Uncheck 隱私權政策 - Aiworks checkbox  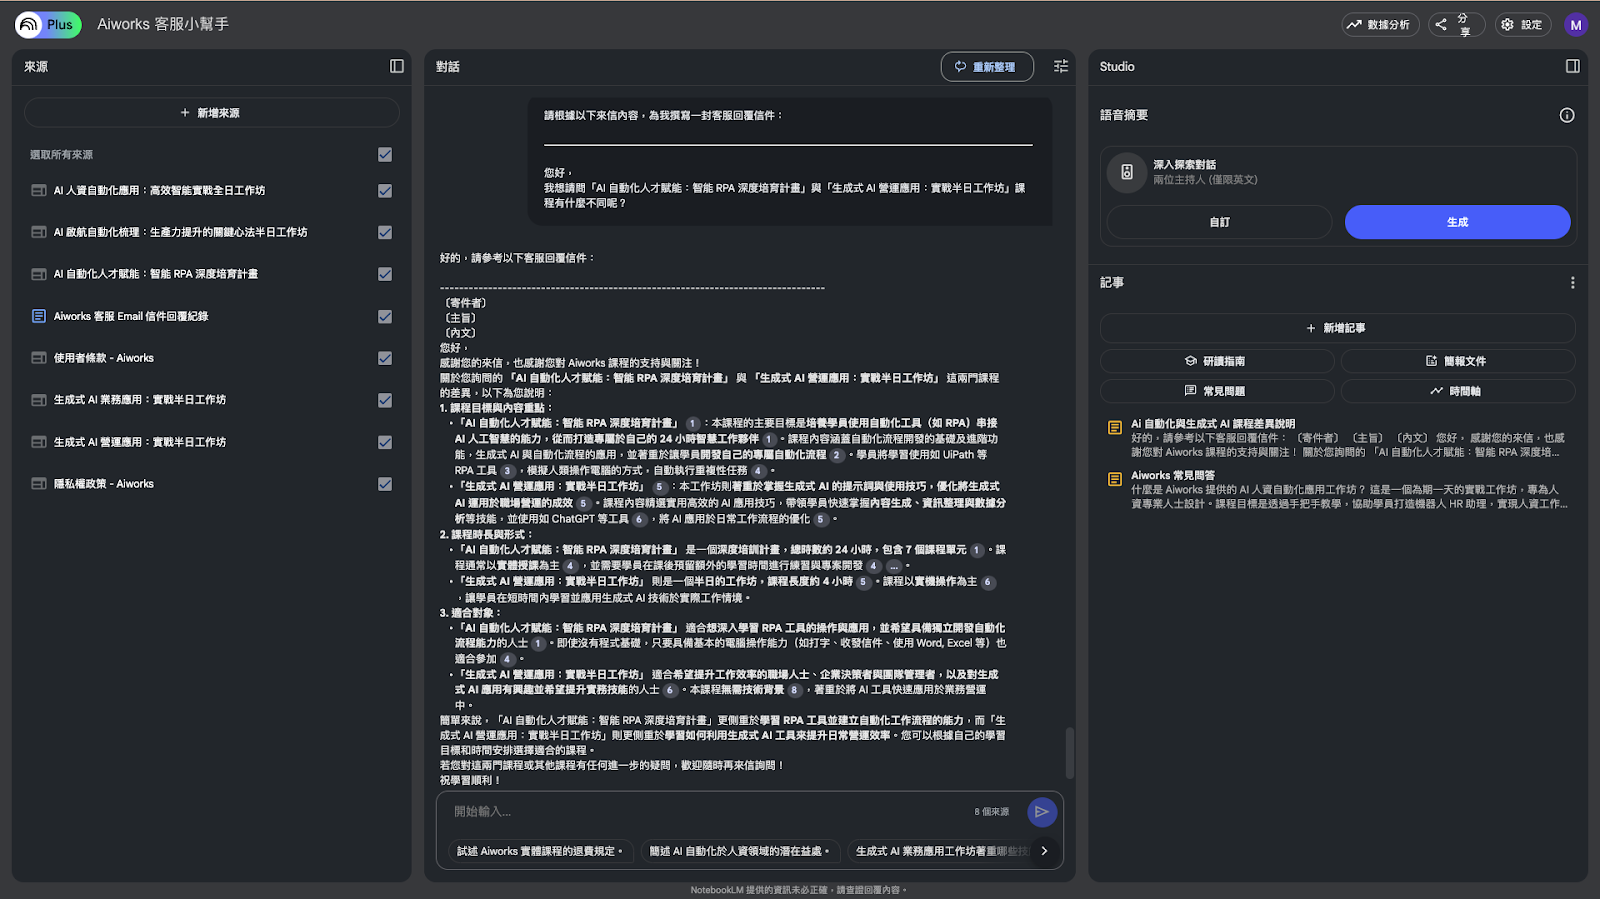[385, 484]
